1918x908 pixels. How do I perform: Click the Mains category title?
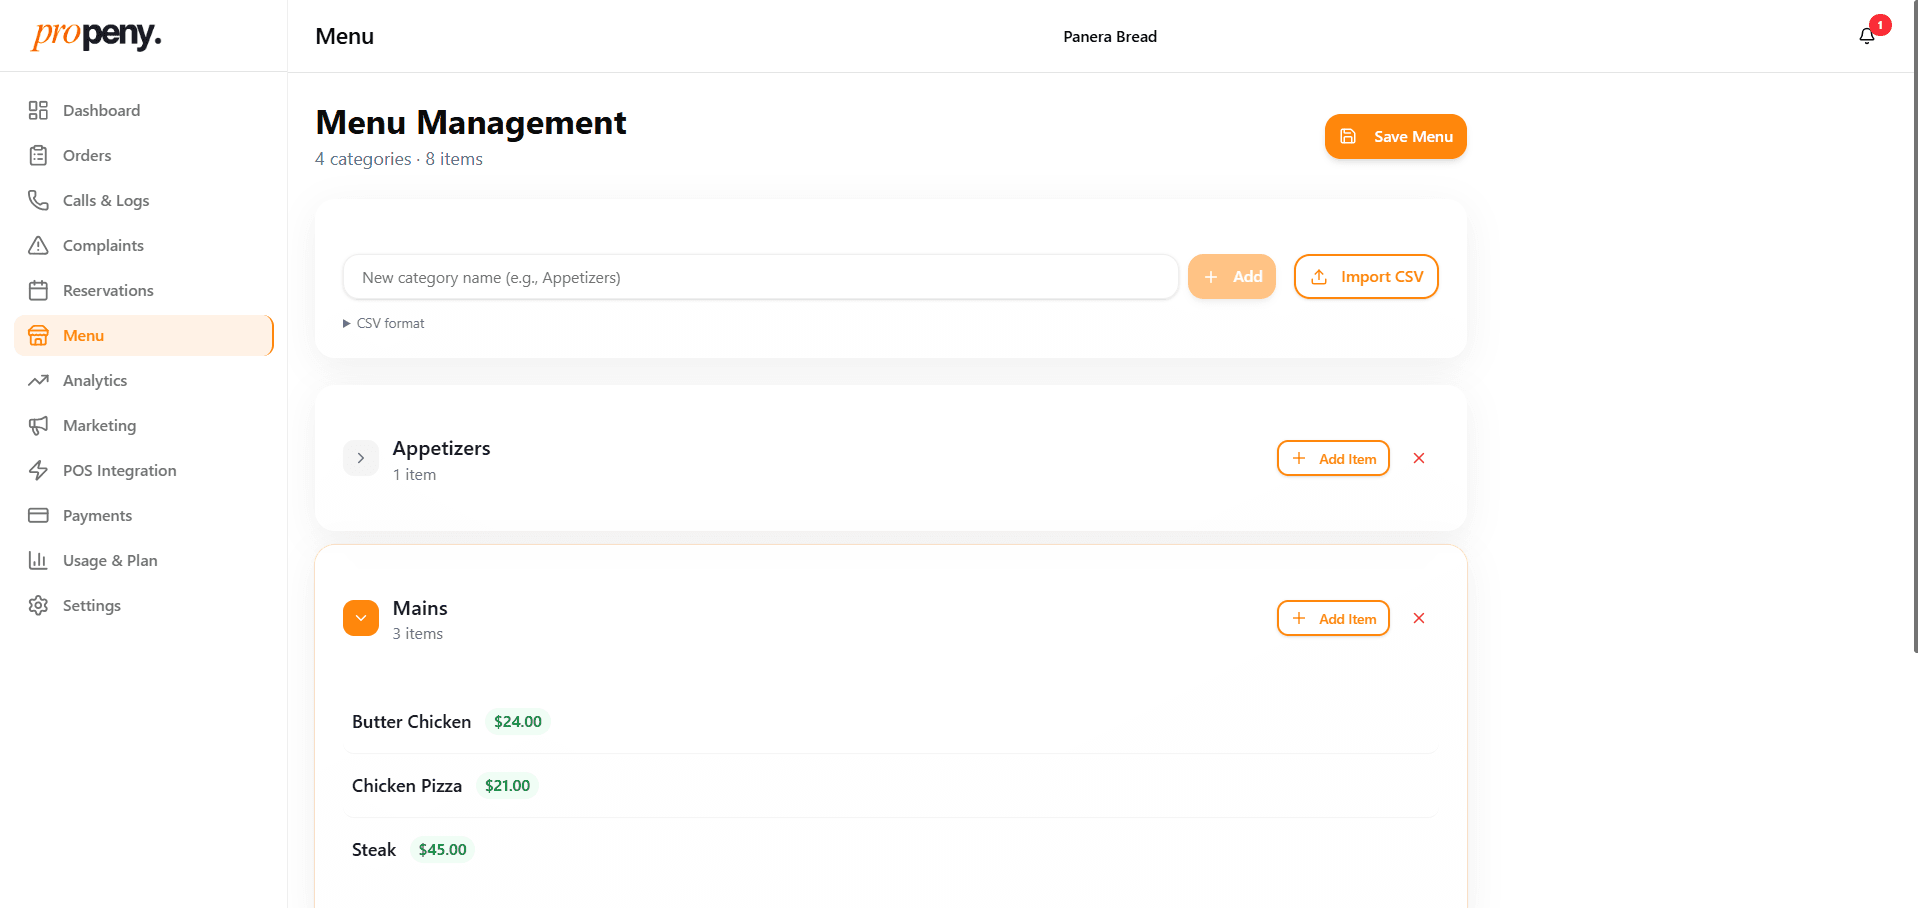[420, 608]
